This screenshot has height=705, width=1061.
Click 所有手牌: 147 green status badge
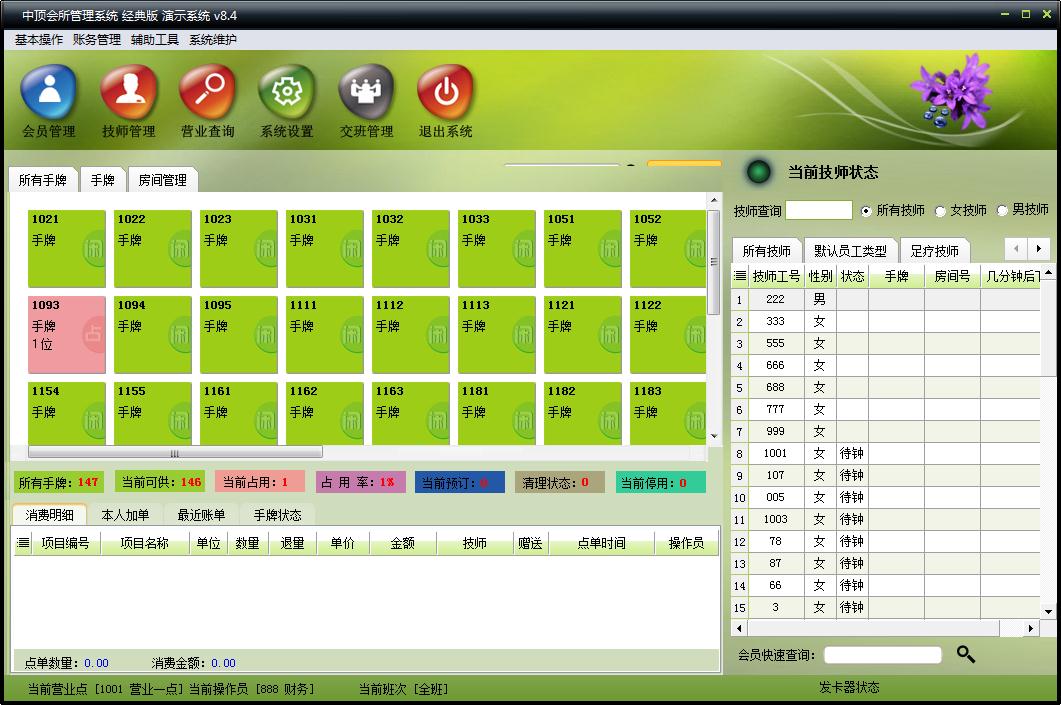point(59,482)
